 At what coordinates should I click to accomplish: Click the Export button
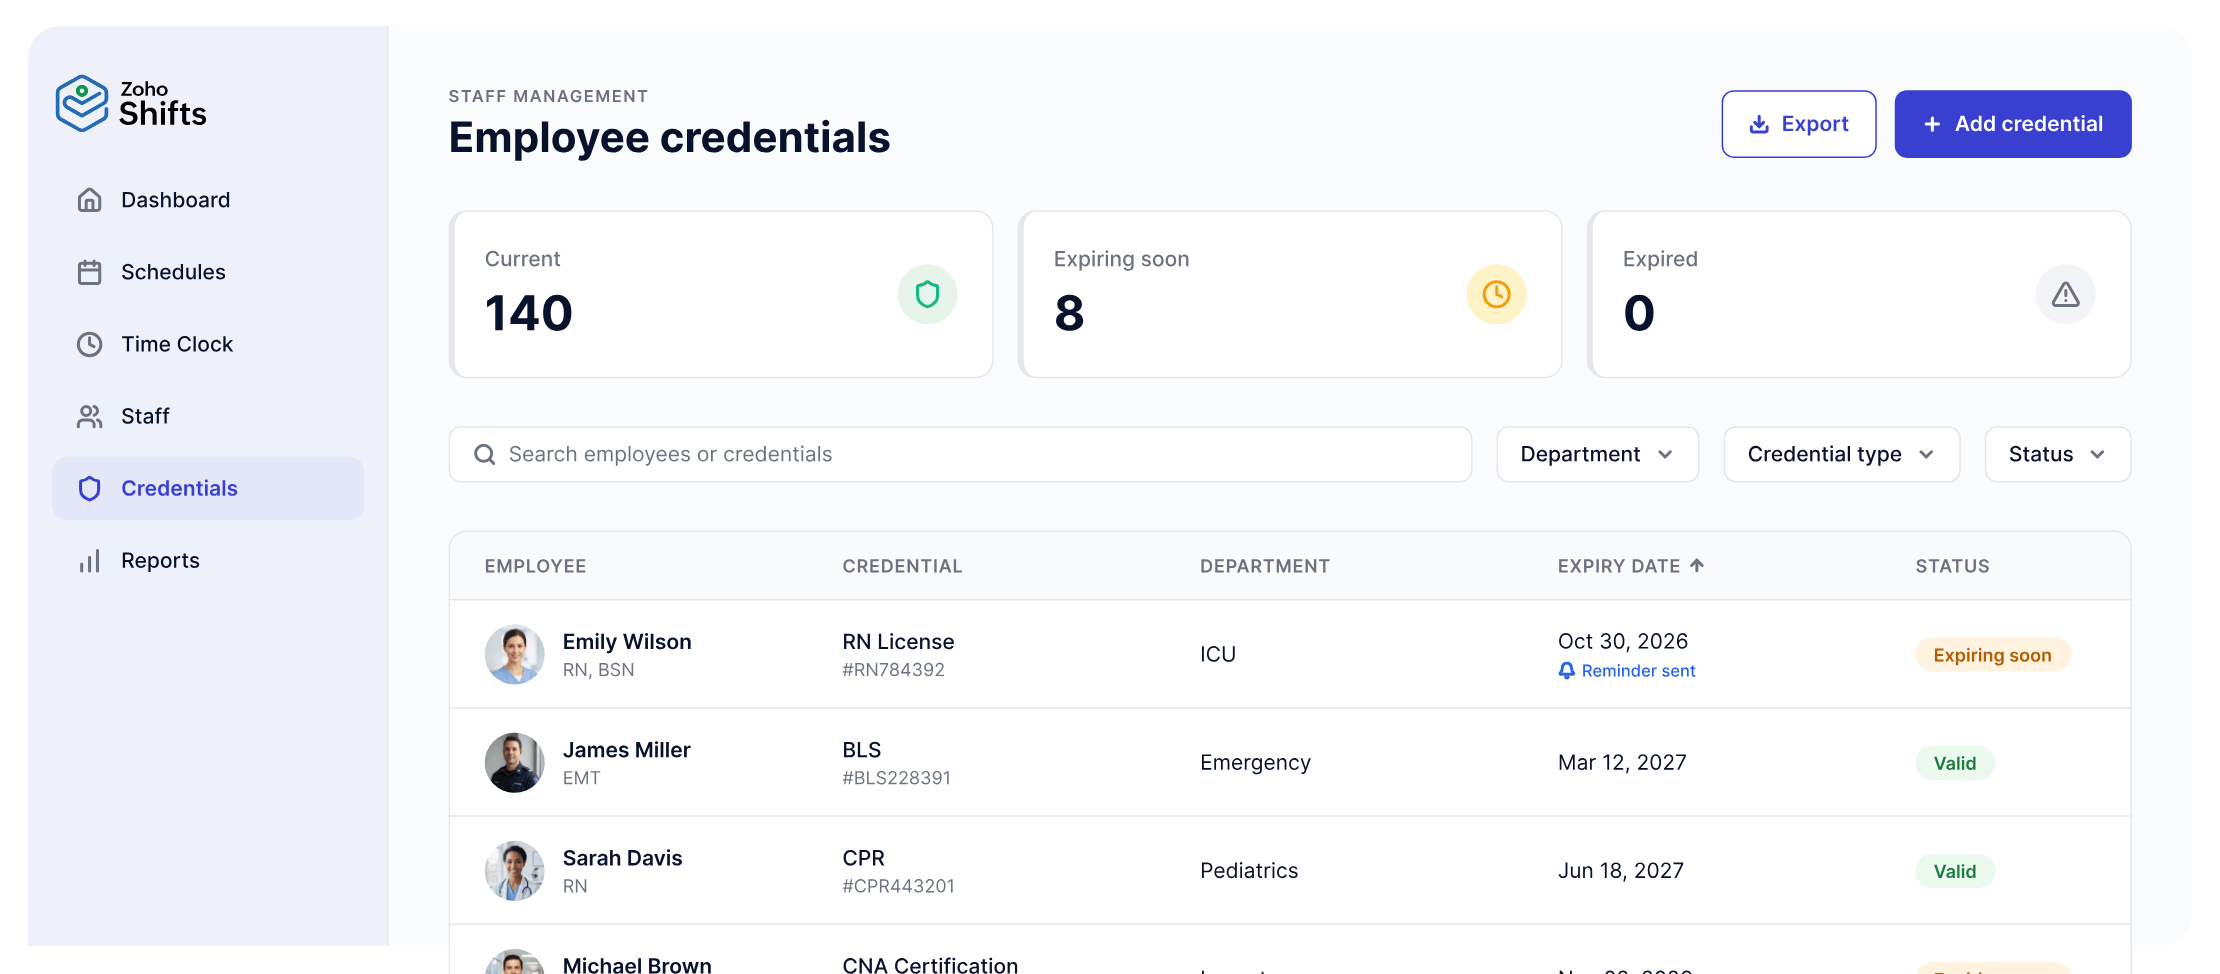coord(1798,124)
